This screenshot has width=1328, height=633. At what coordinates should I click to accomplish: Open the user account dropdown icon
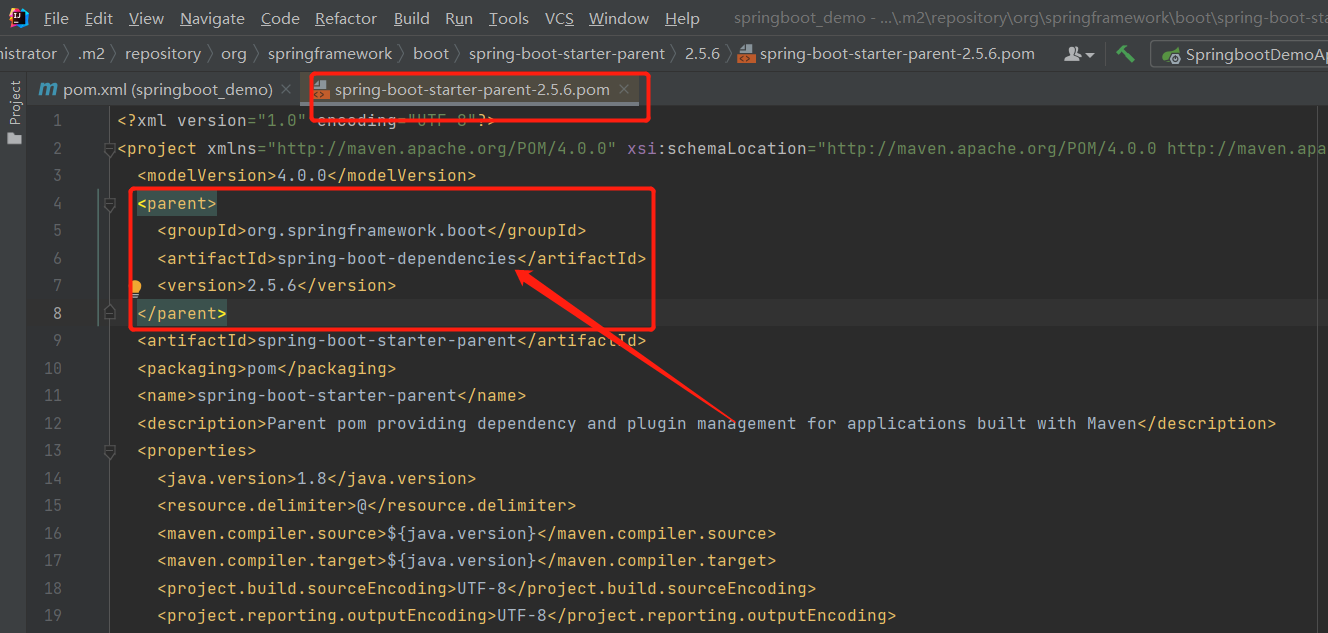click(1079, 54)
